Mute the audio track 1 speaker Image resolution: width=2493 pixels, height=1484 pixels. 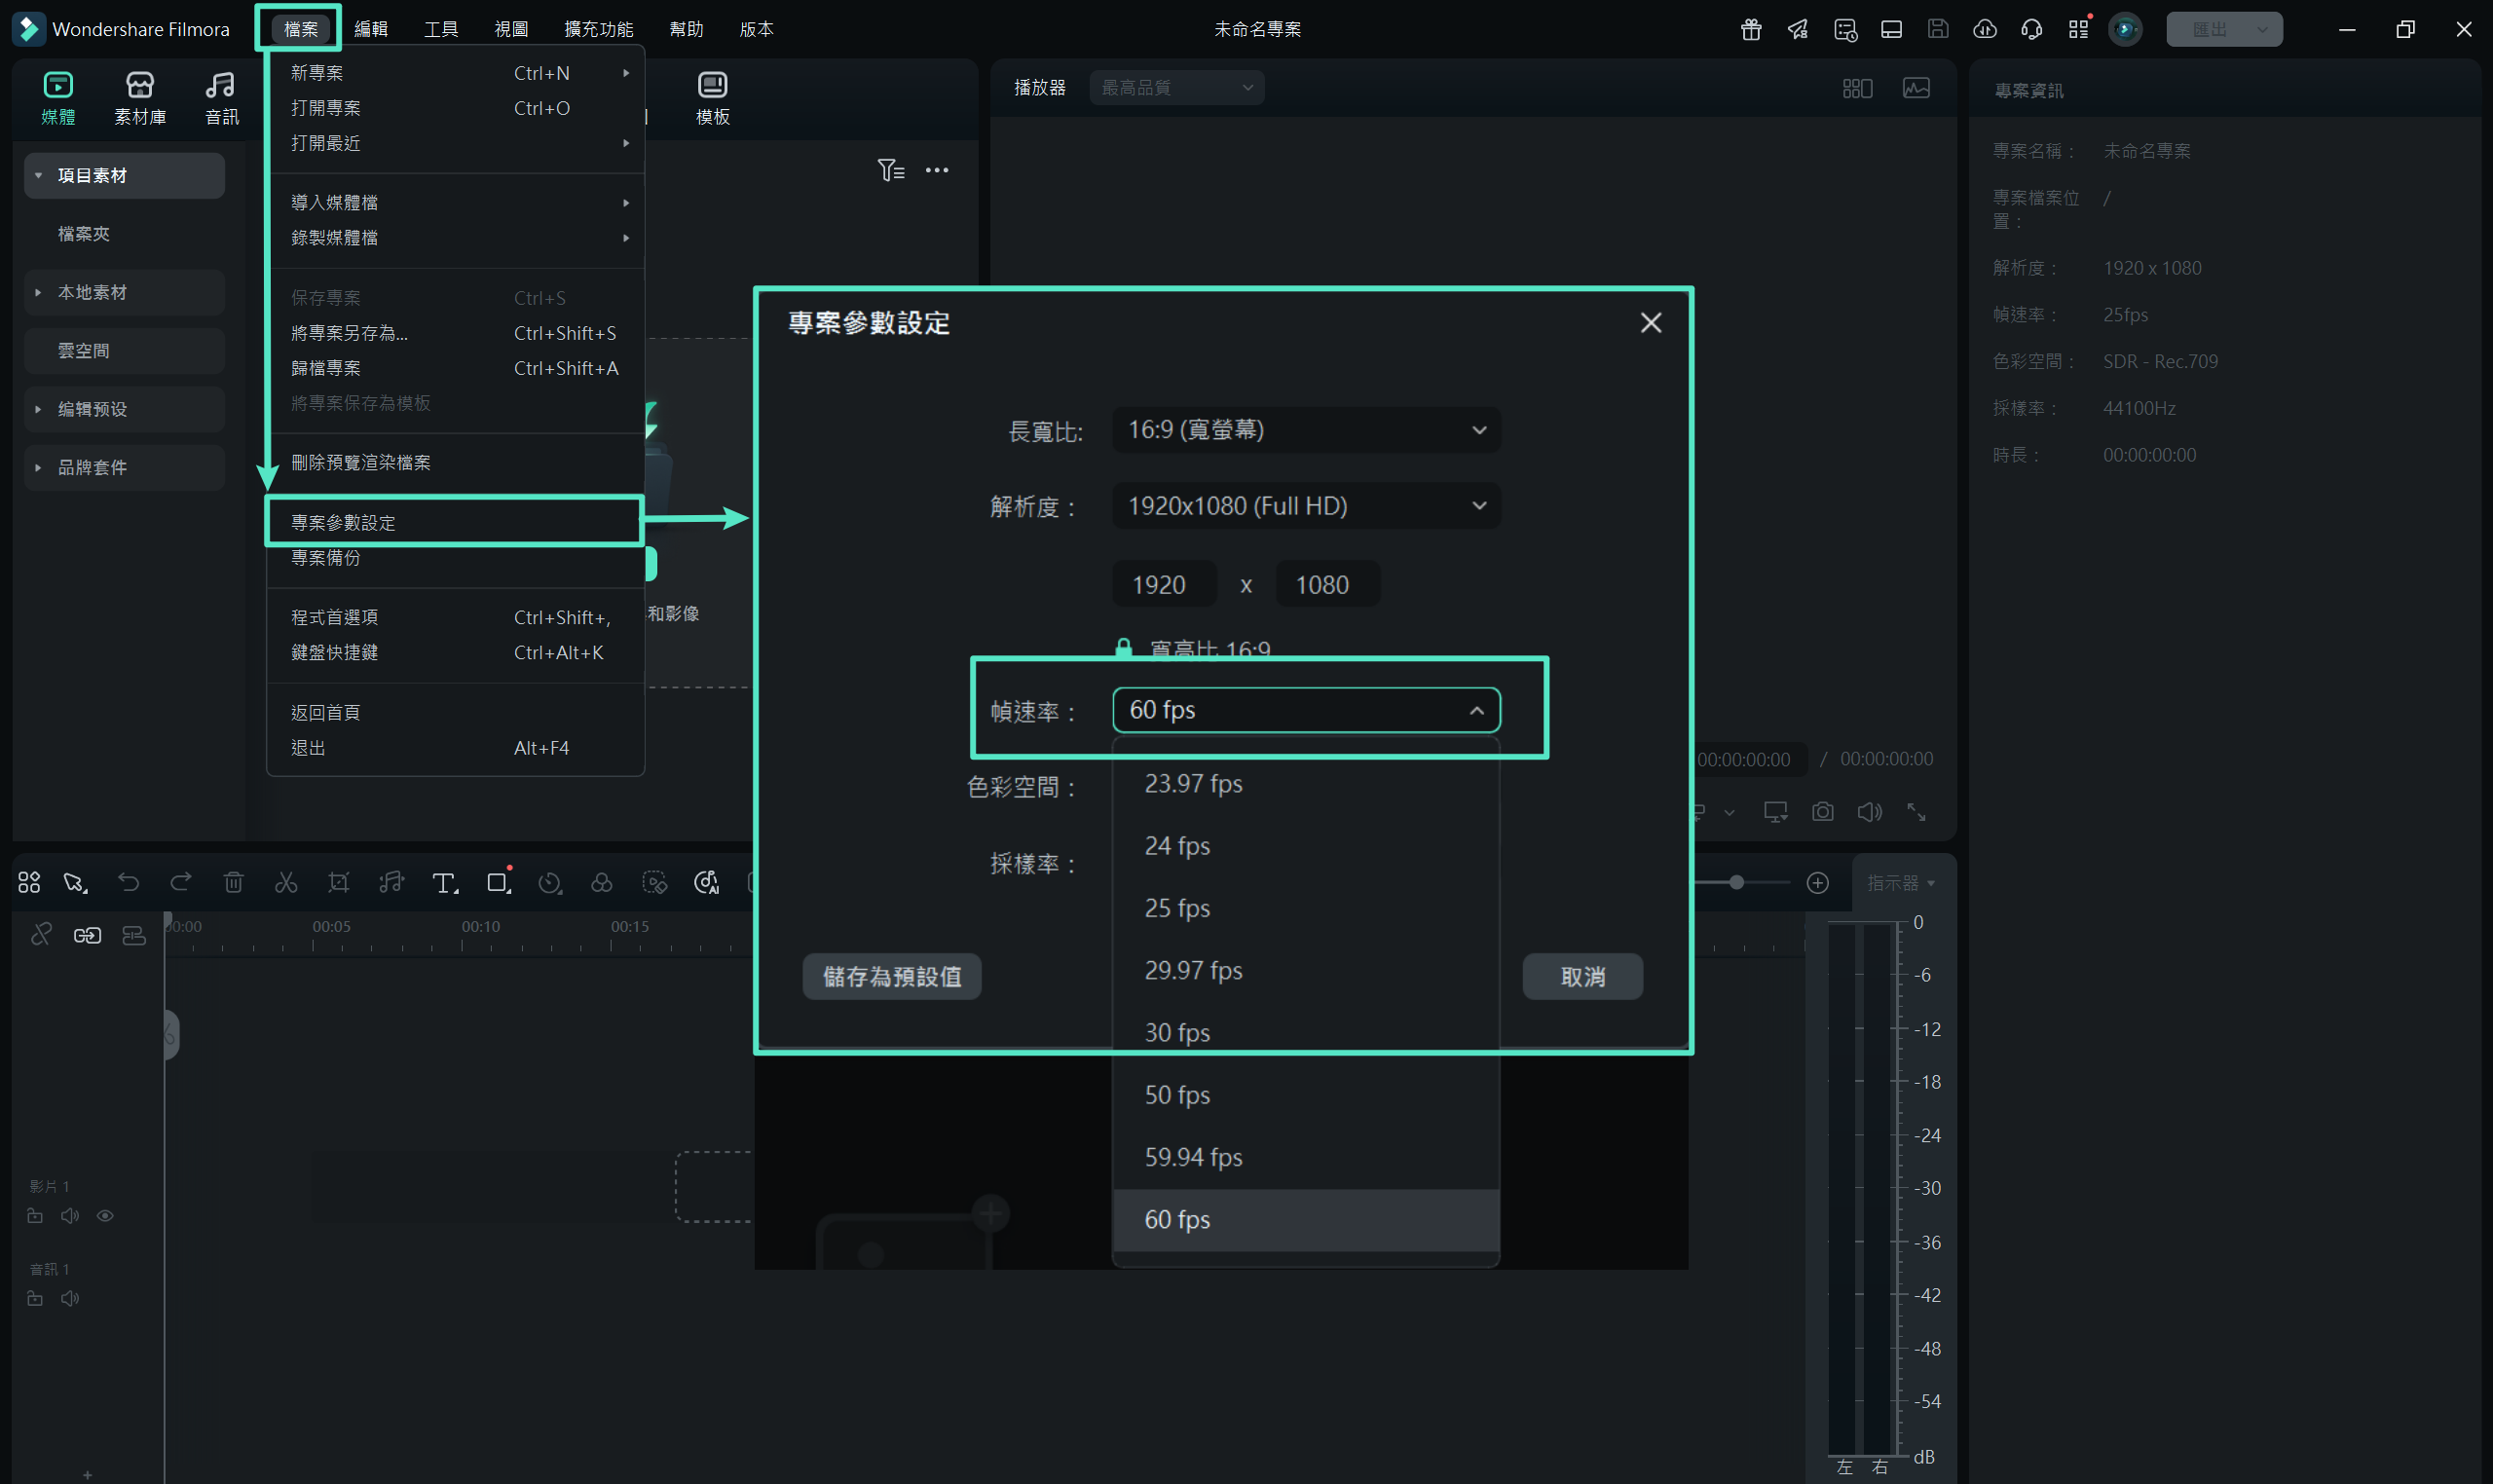(70, 1299)
